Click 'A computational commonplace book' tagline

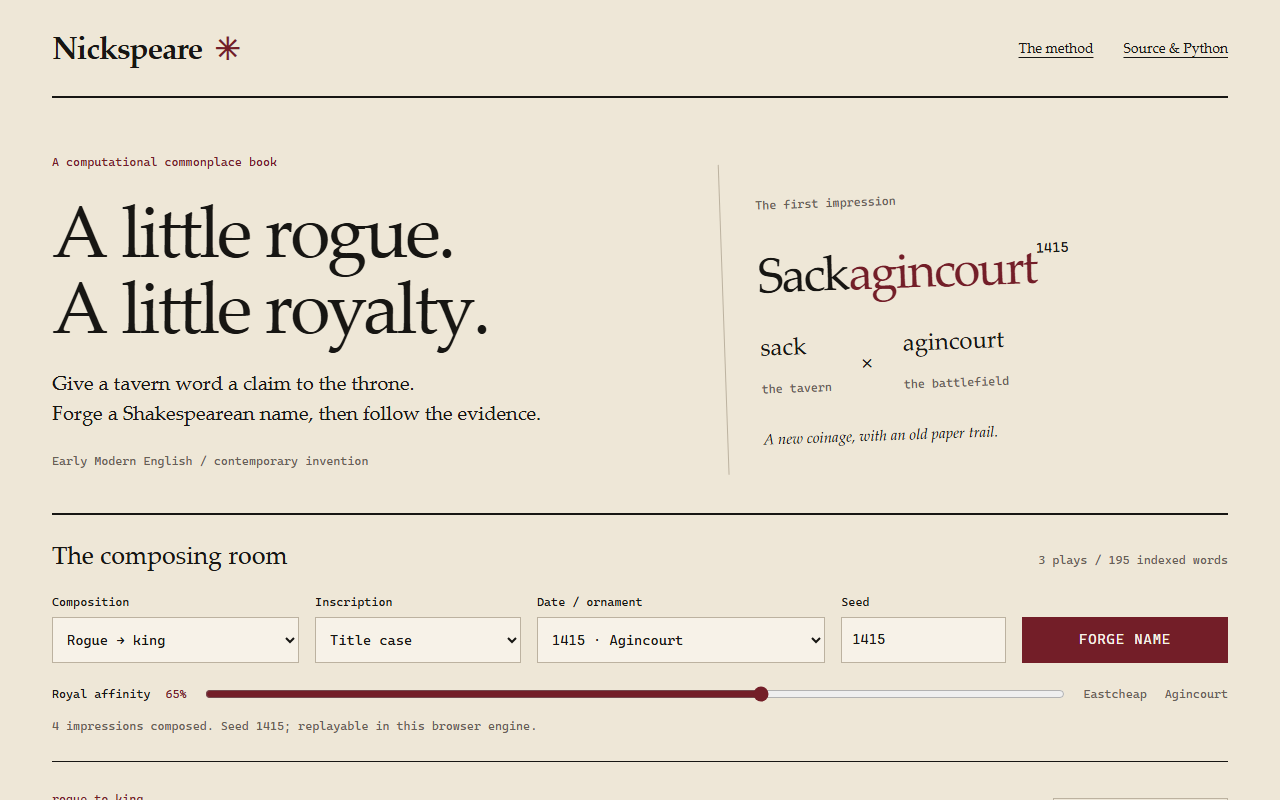coord(165,162)
